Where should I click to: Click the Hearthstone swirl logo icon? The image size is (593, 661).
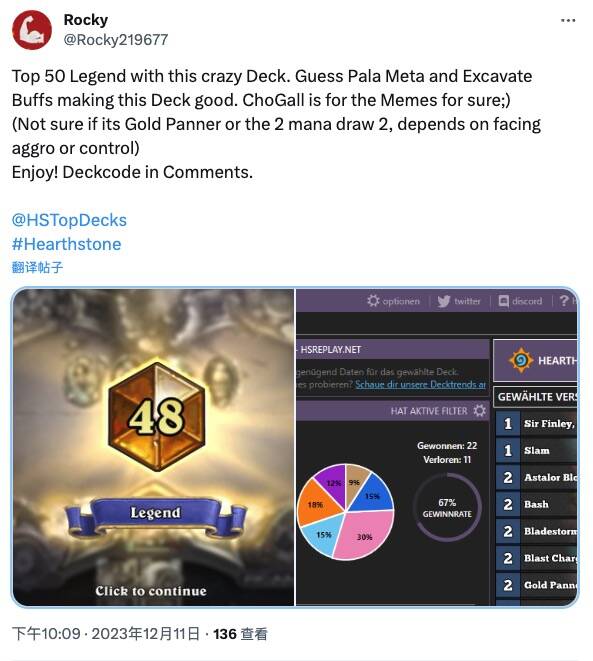(521, 360)
